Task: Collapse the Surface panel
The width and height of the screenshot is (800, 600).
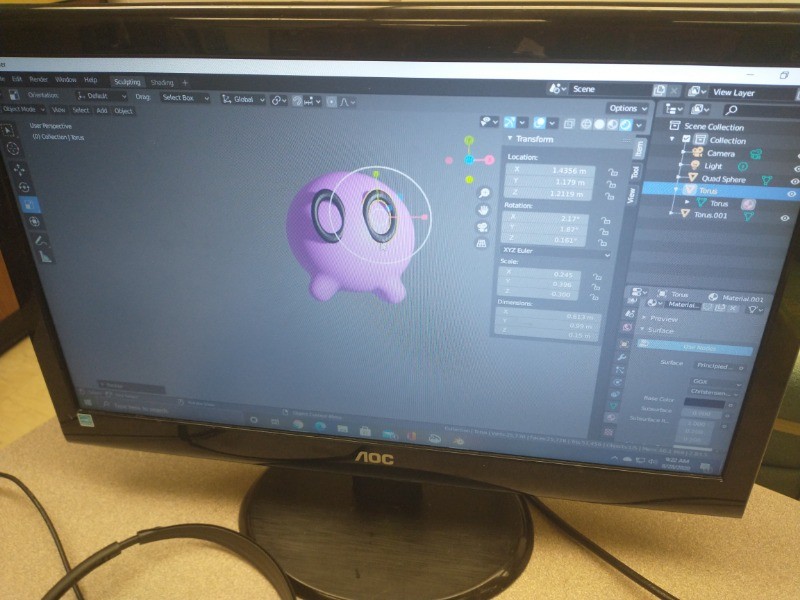Action: tap(642, 330)
